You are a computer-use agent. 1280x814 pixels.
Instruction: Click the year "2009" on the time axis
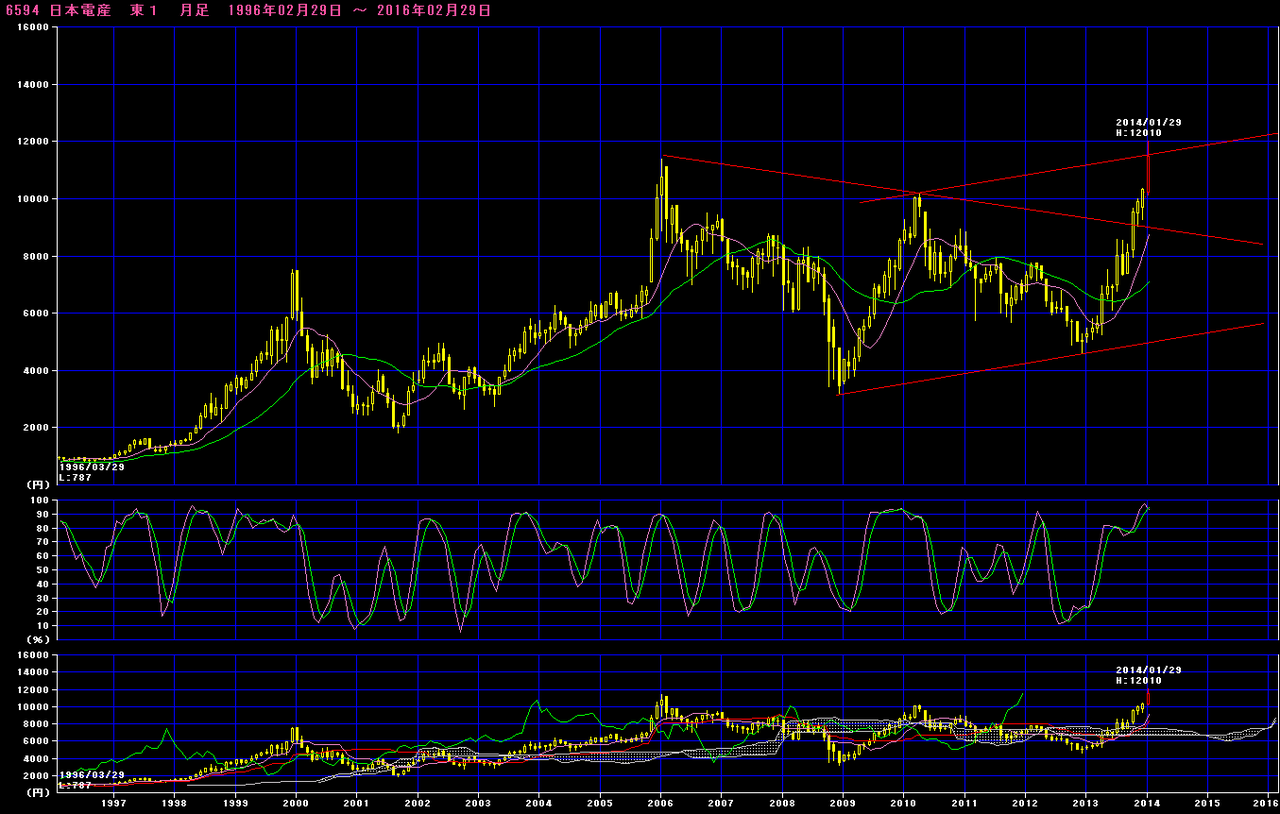843,802
